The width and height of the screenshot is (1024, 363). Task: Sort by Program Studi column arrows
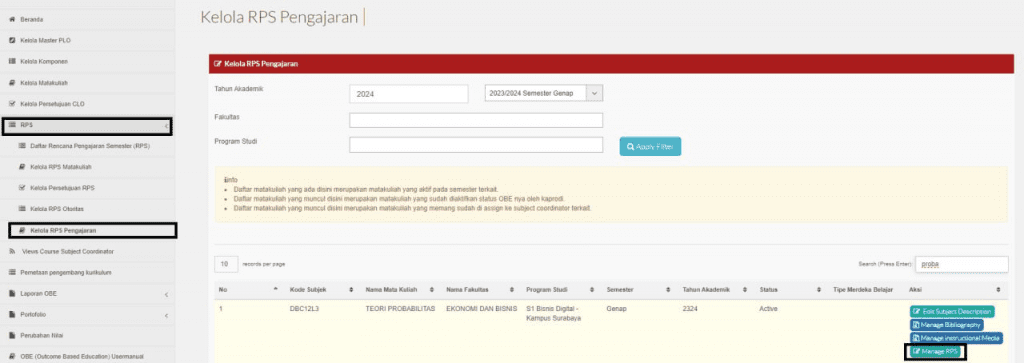click(x=592, y=289)
